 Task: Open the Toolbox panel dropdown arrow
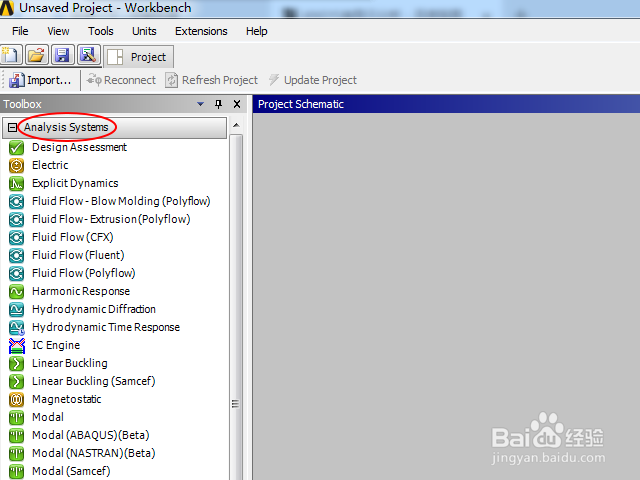[200, 104]
